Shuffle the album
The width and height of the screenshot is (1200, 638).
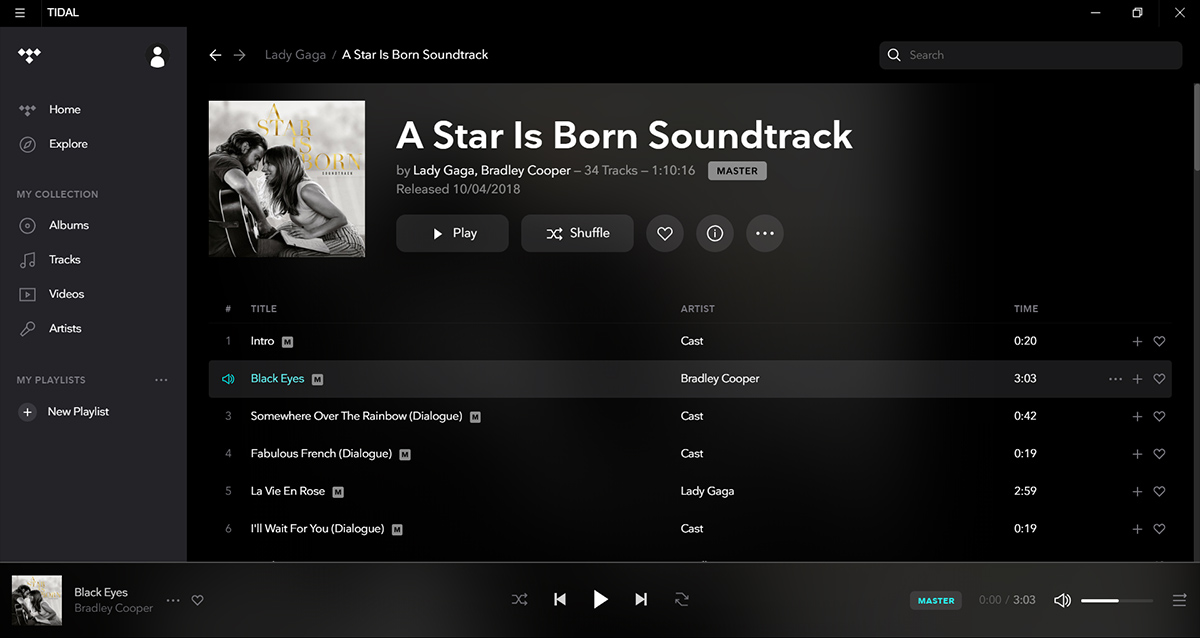pyautogui.click(x=577, y=233)
